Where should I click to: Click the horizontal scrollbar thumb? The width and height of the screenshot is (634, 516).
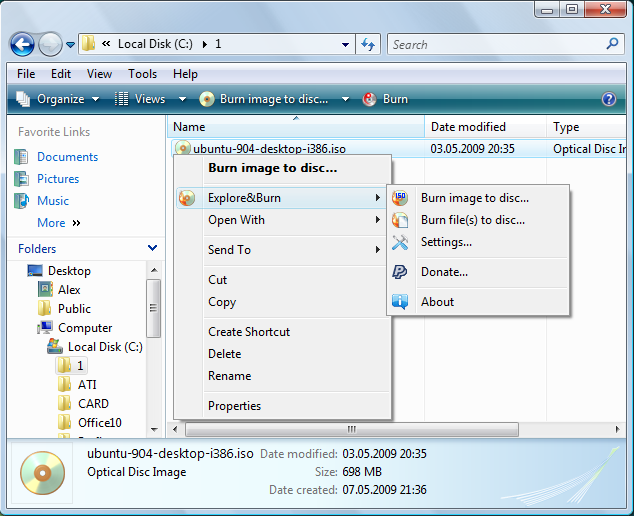pyautogui.click(x=352, y=429)
